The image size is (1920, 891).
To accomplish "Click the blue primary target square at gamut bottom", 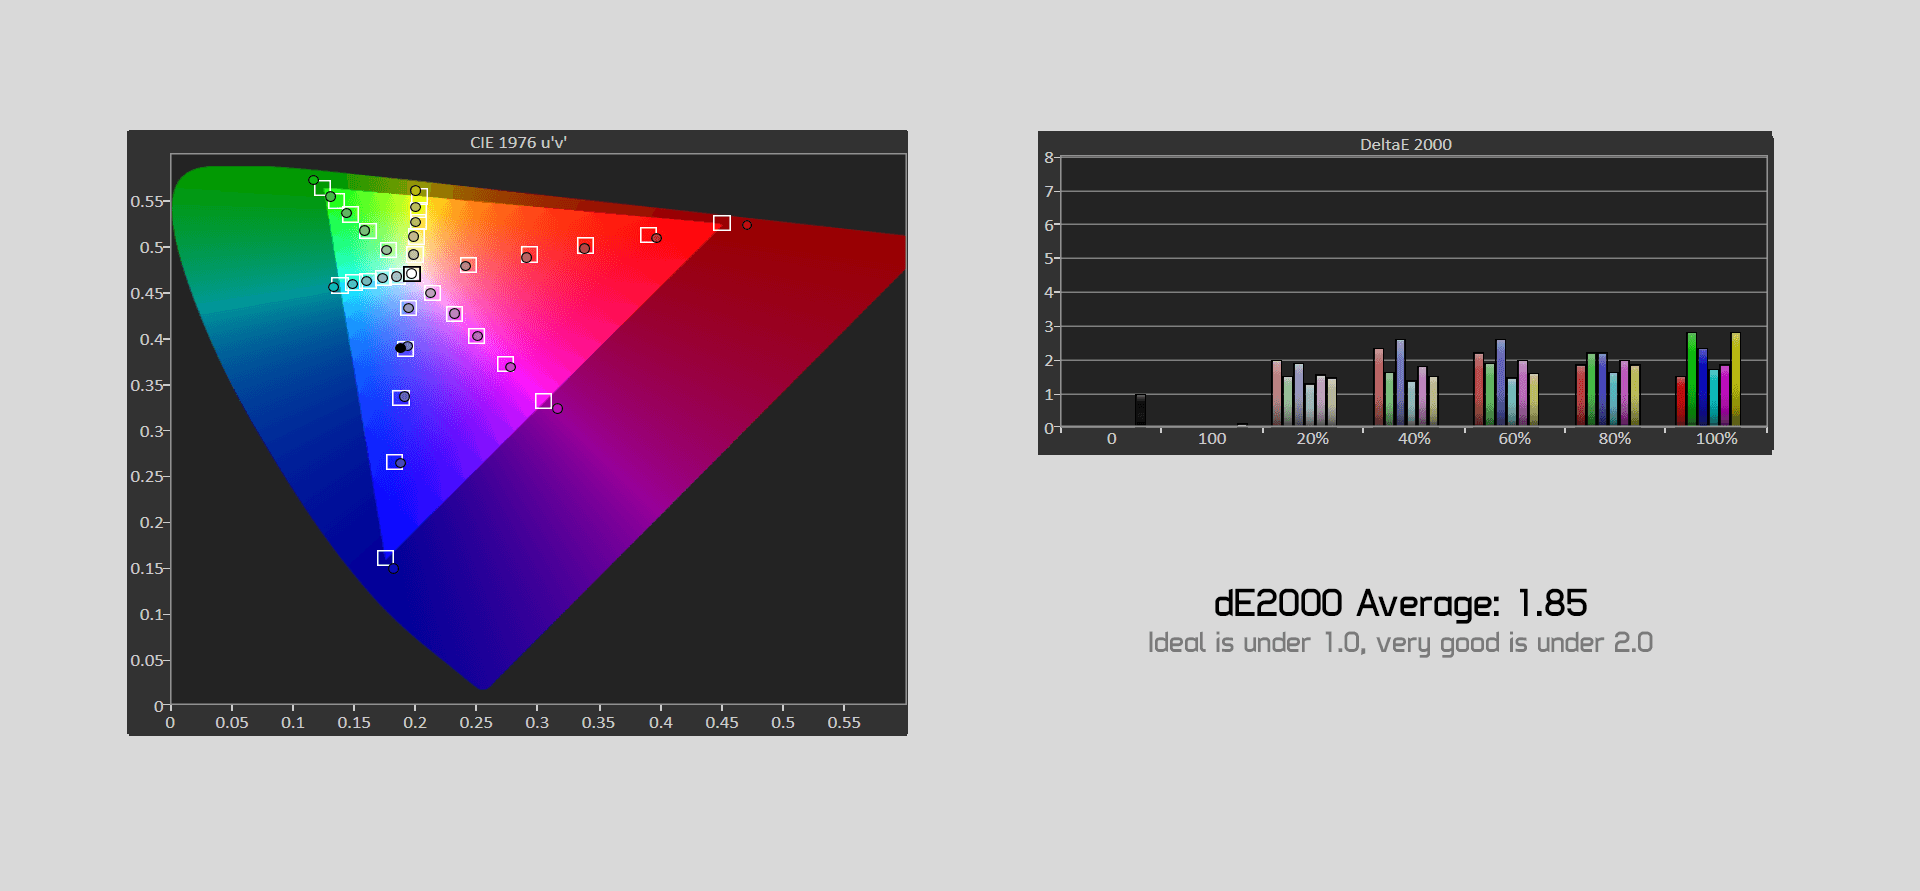I will coord(385,557).
